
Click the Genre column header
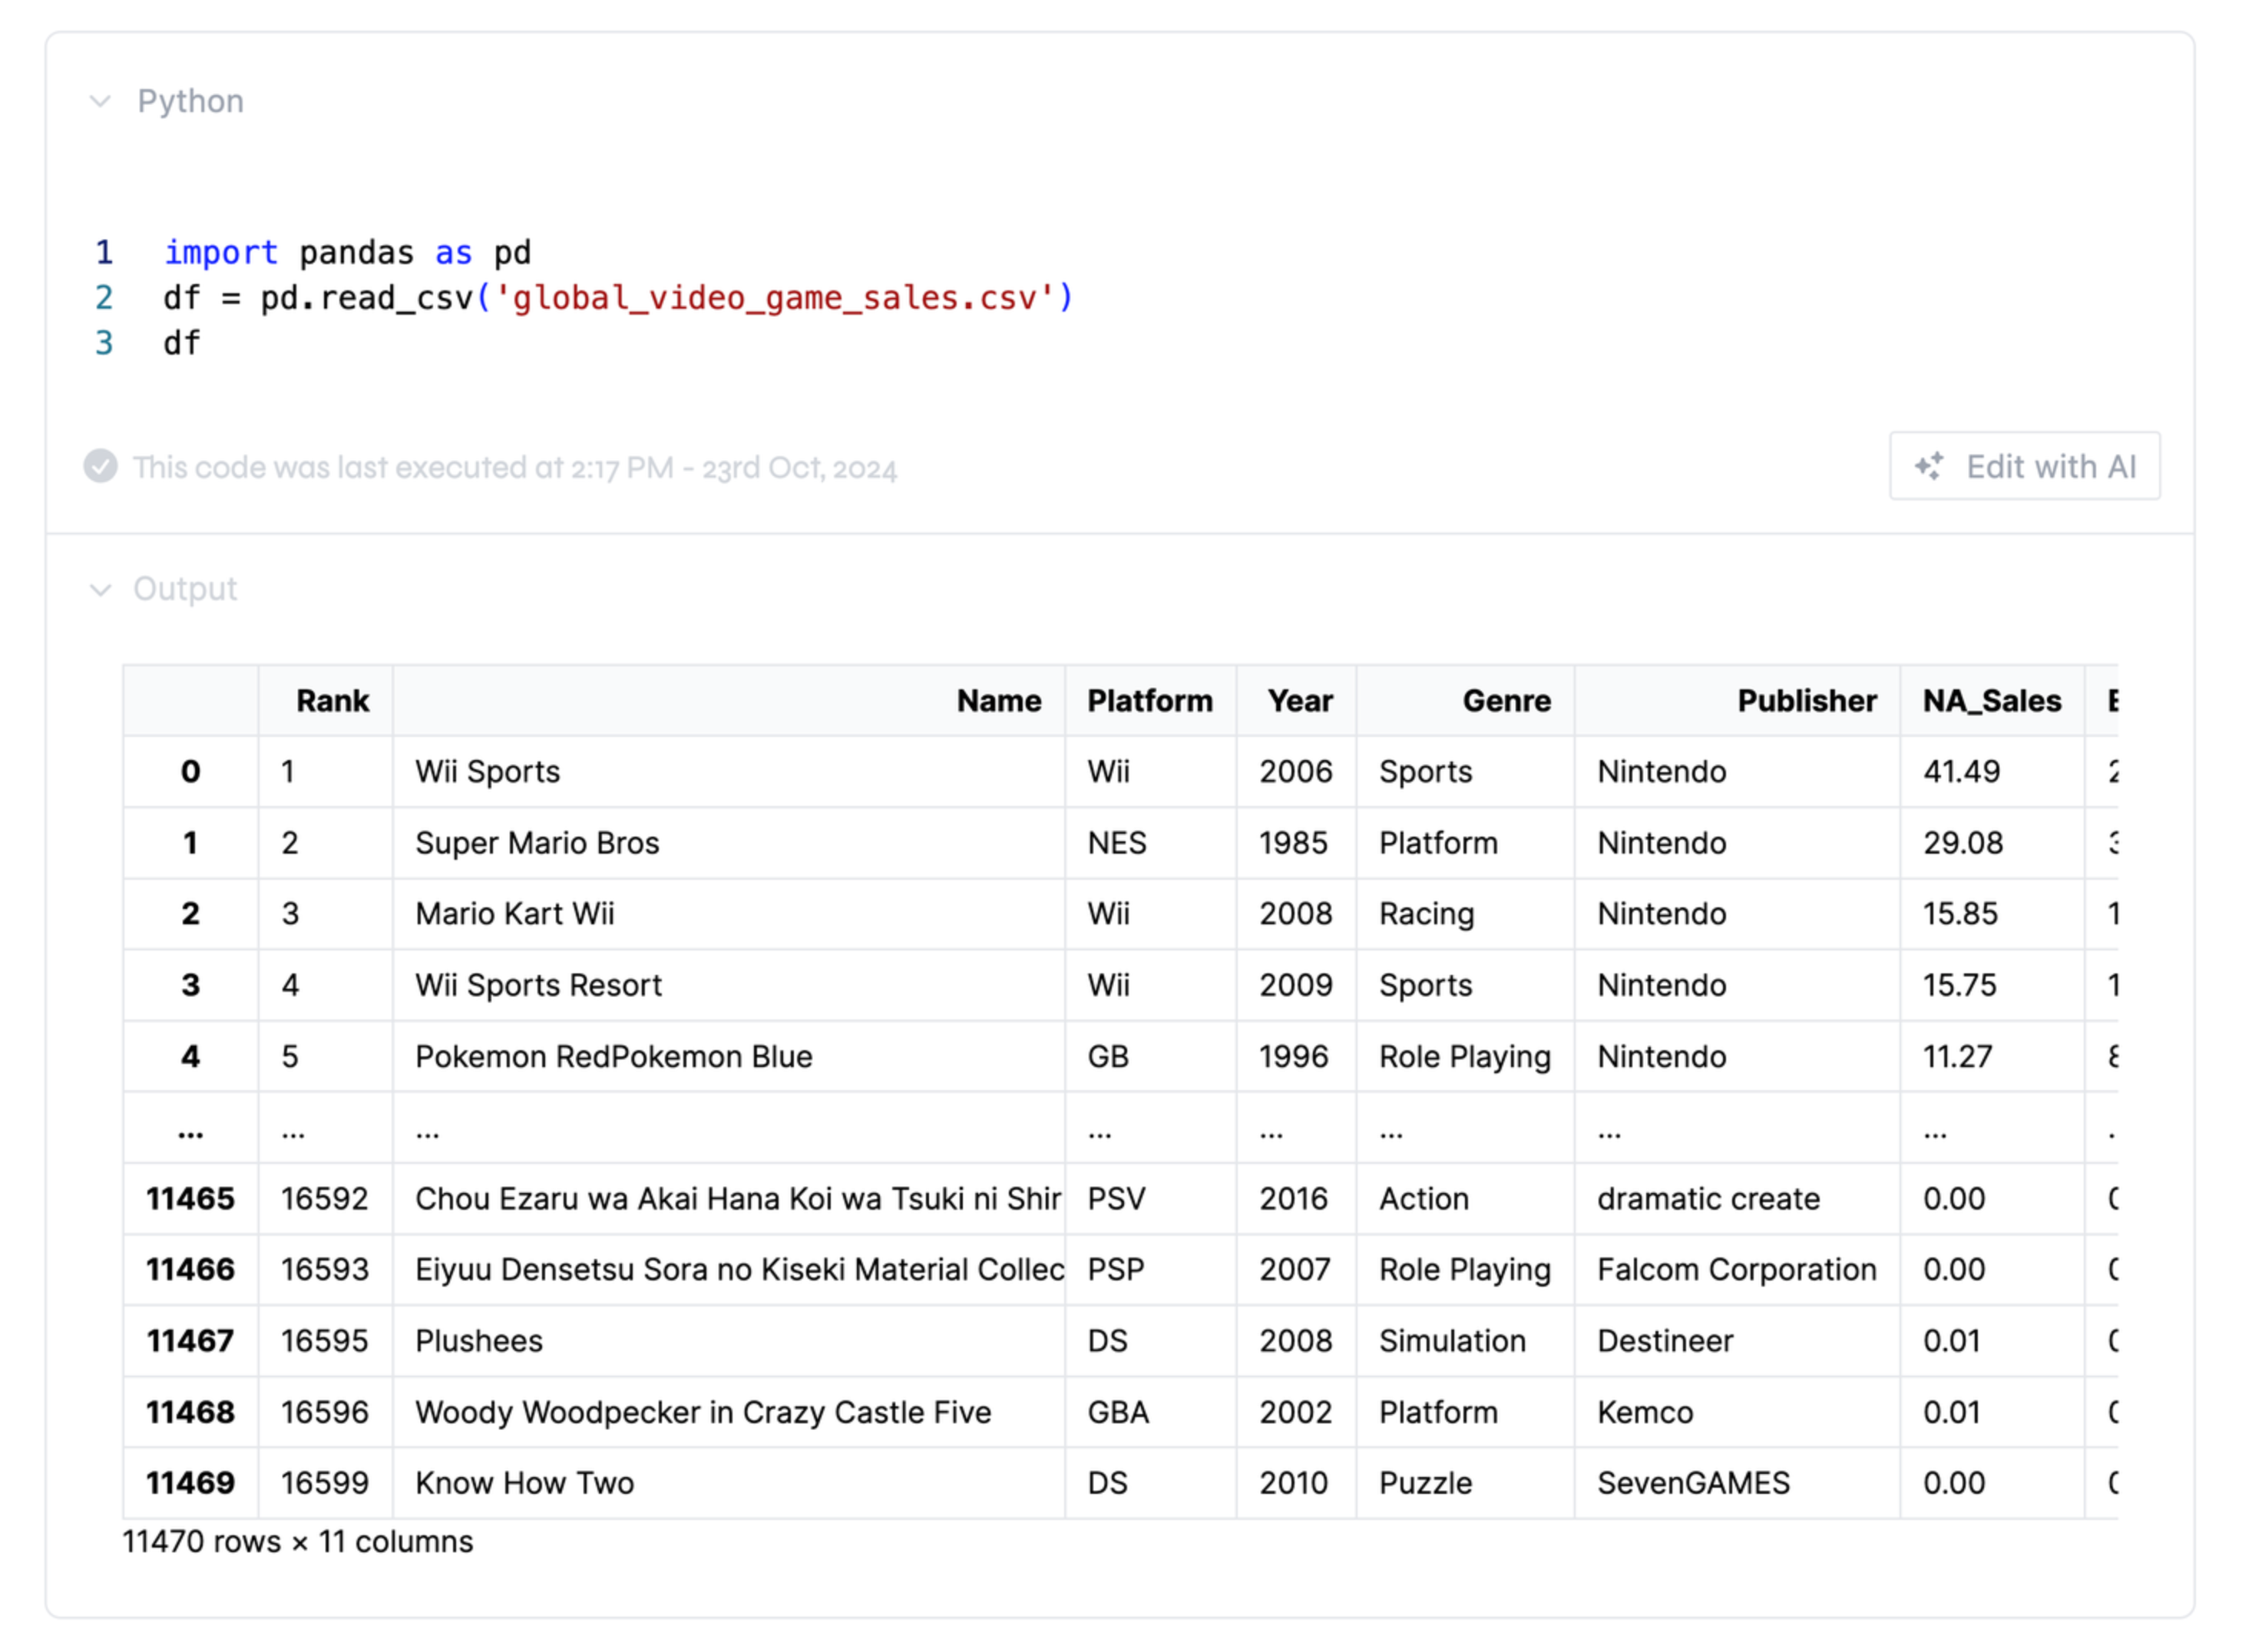click(x=1506, y=700)
